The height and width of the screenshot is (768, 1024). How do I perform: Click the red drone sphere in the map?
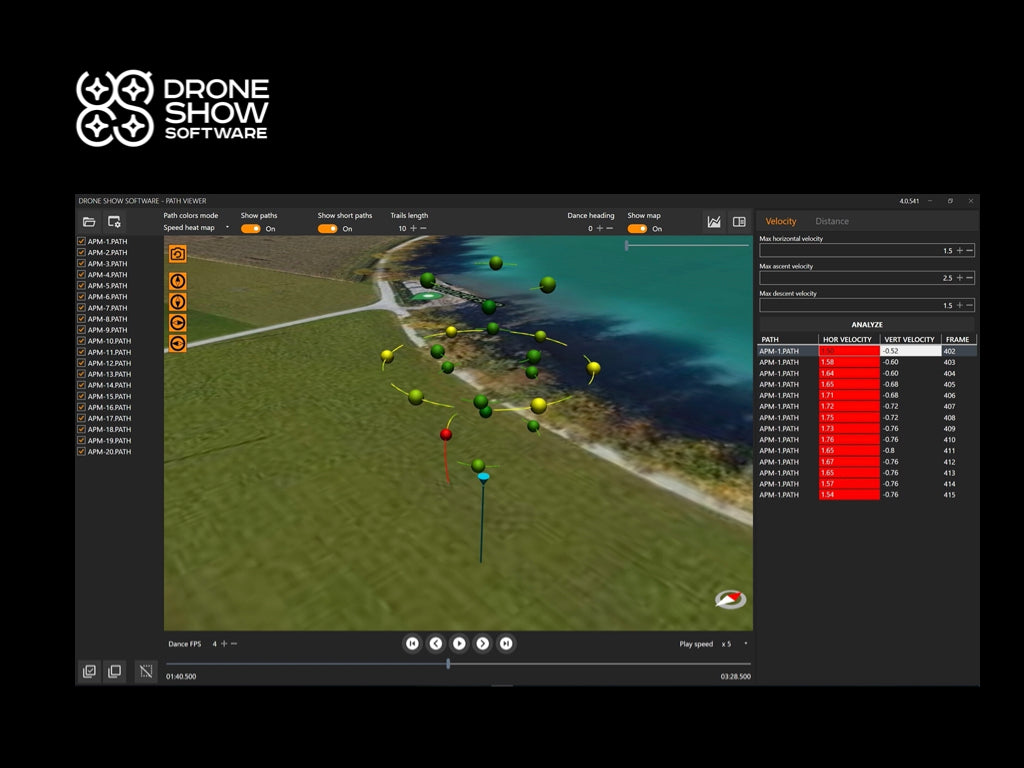pyautogui.click(x=446, y=434)
